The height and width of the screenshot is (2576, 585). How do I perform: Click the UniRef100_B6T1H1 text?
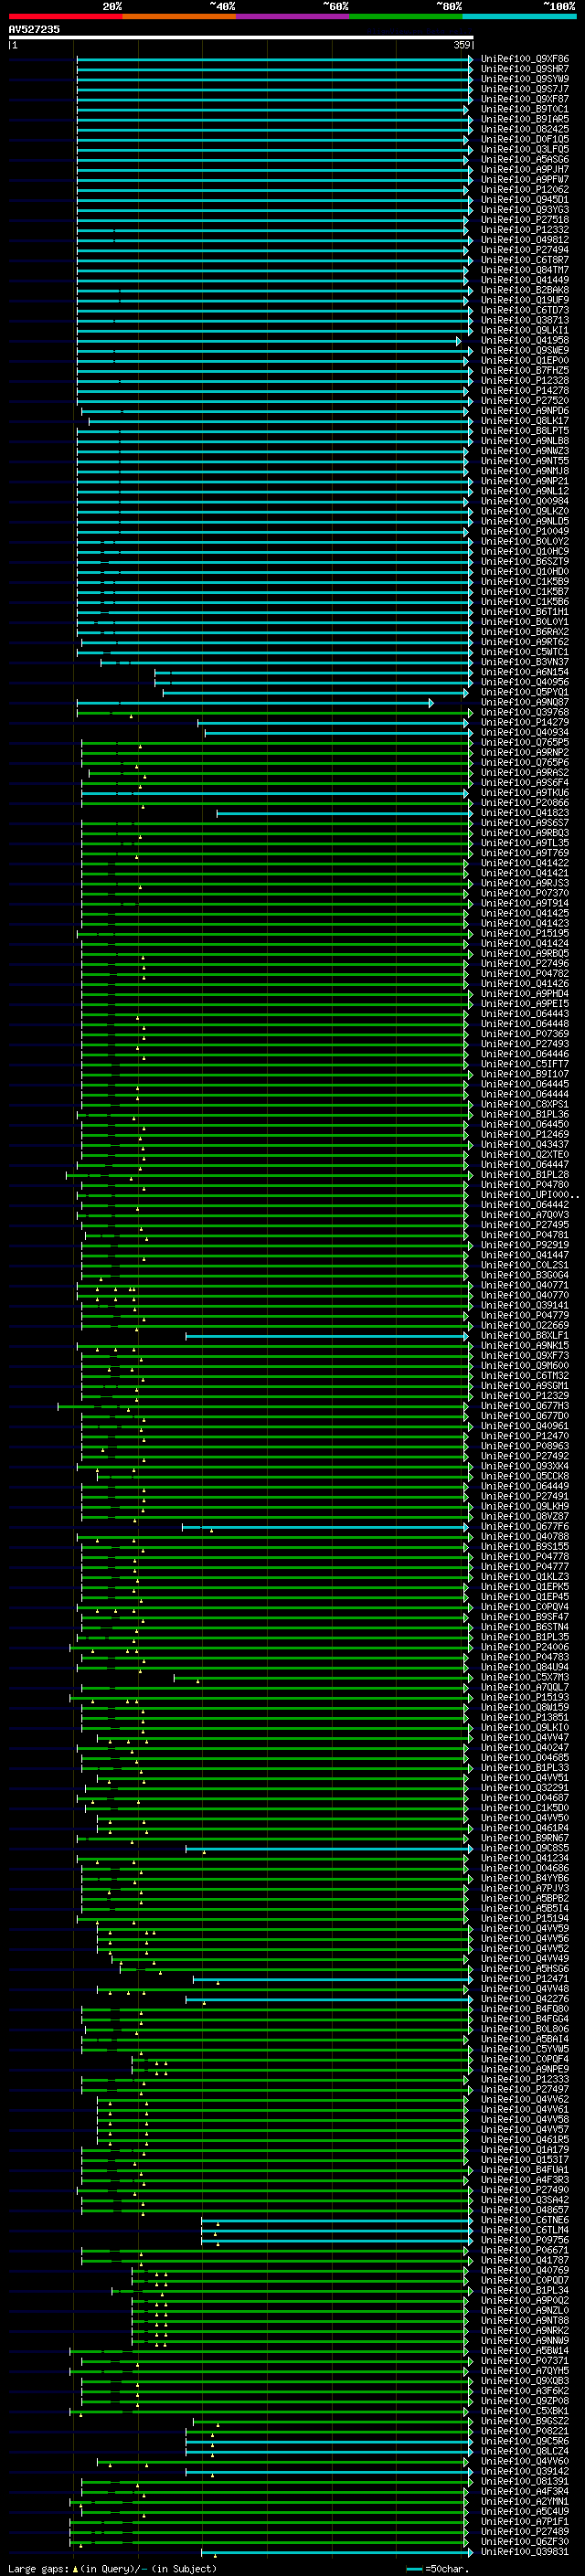524,612
